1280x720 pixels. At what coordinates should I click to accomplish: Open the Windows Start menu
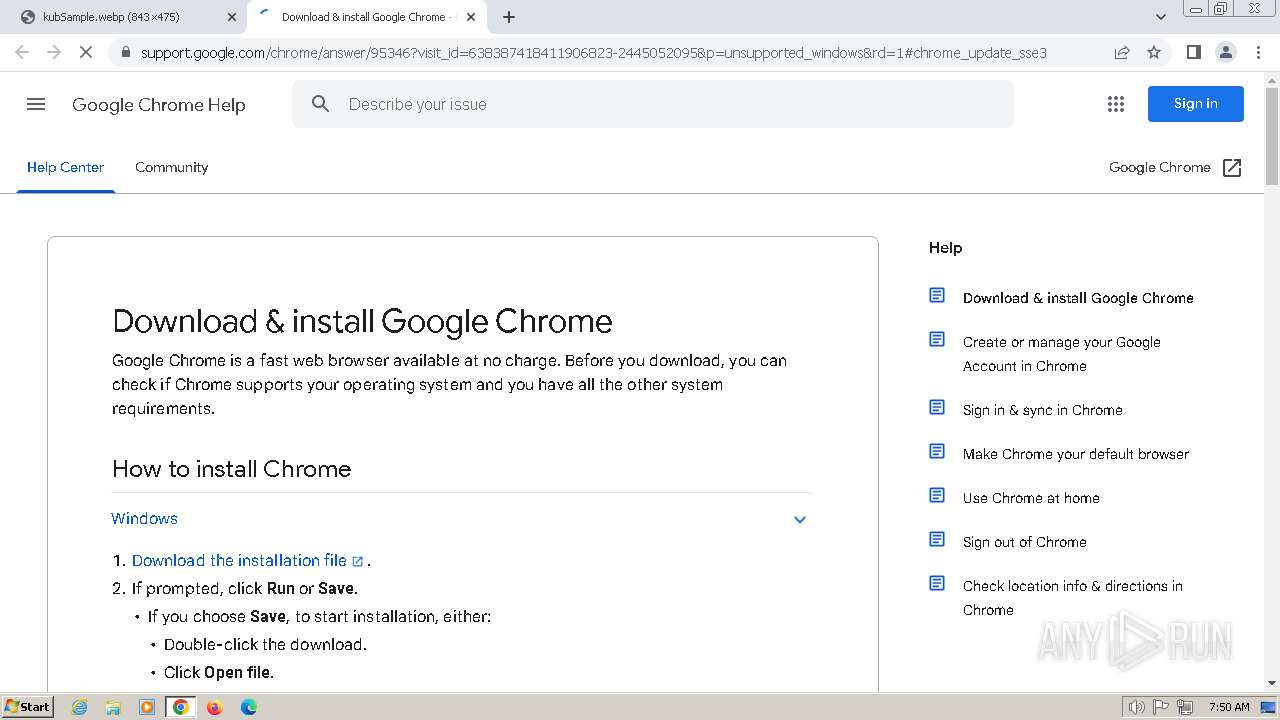[28, 706]
